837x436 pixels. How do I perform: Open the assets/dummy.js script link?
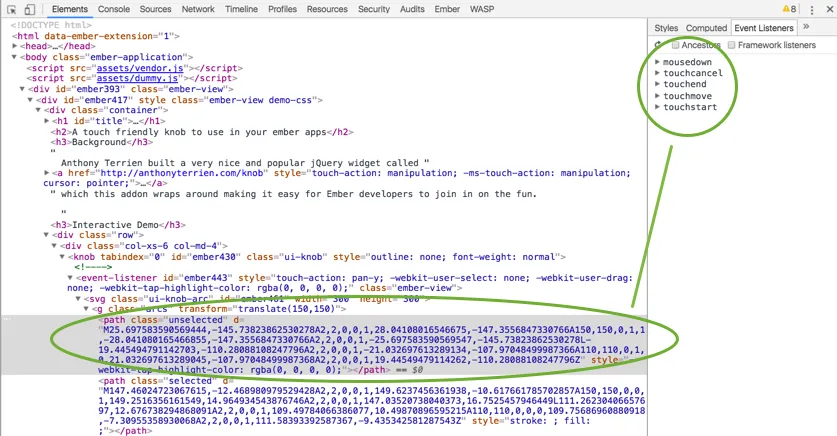[x=137, y=78]
